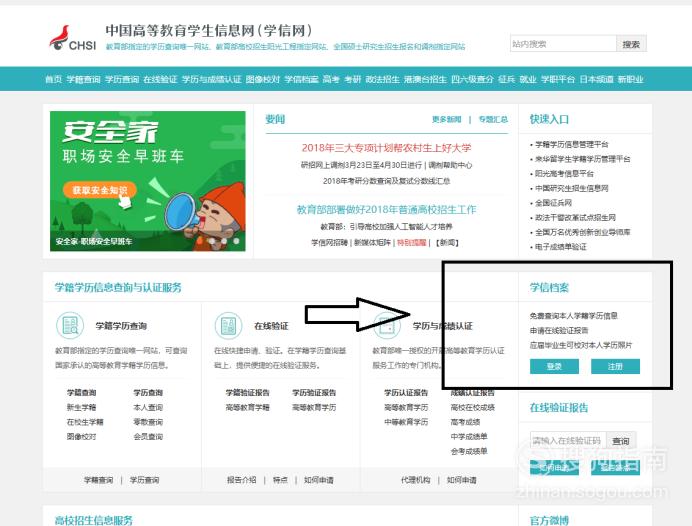692x526 pixels.
Task: Open 新生学籍 under 学籍查询
Action: tap(81, 407)
